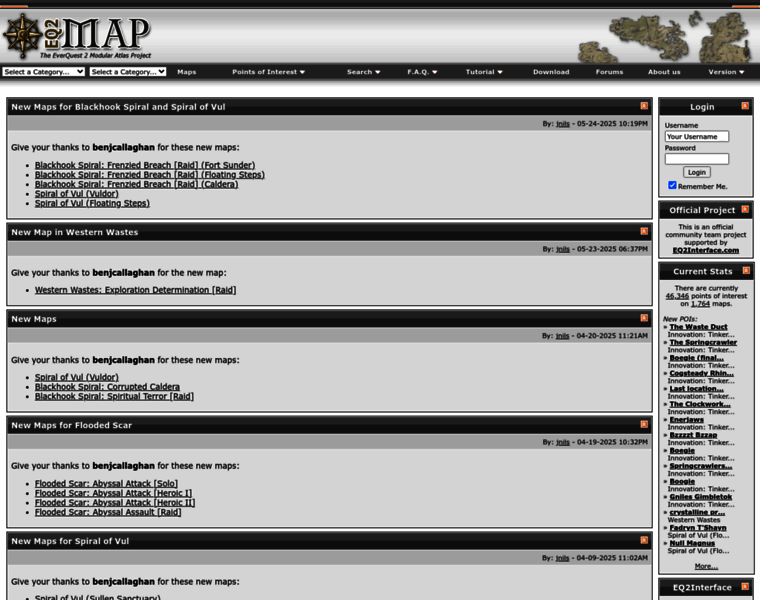Open the Forums menu item
The image size is (760, 600).
click(609, 72)
